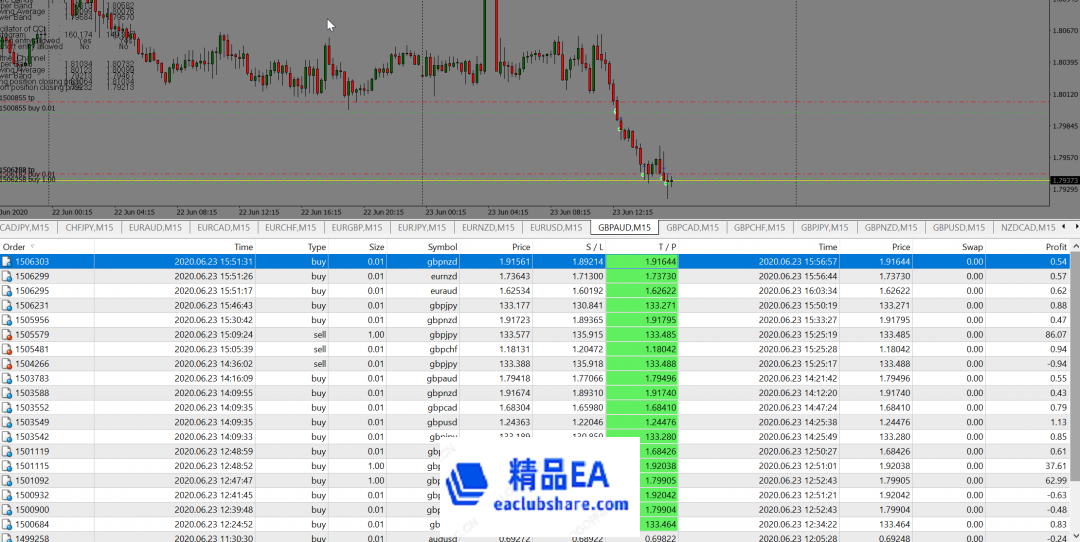Click the order icon beside 1506303

[x=7, y=262]
